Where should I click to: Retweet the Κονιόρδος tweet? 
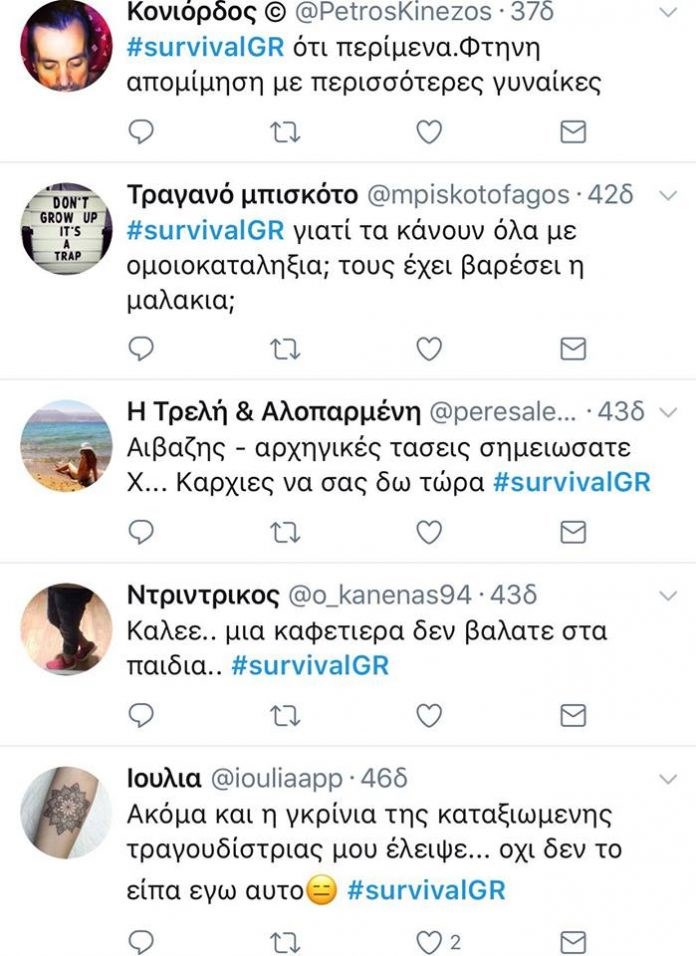click(285, 132)
